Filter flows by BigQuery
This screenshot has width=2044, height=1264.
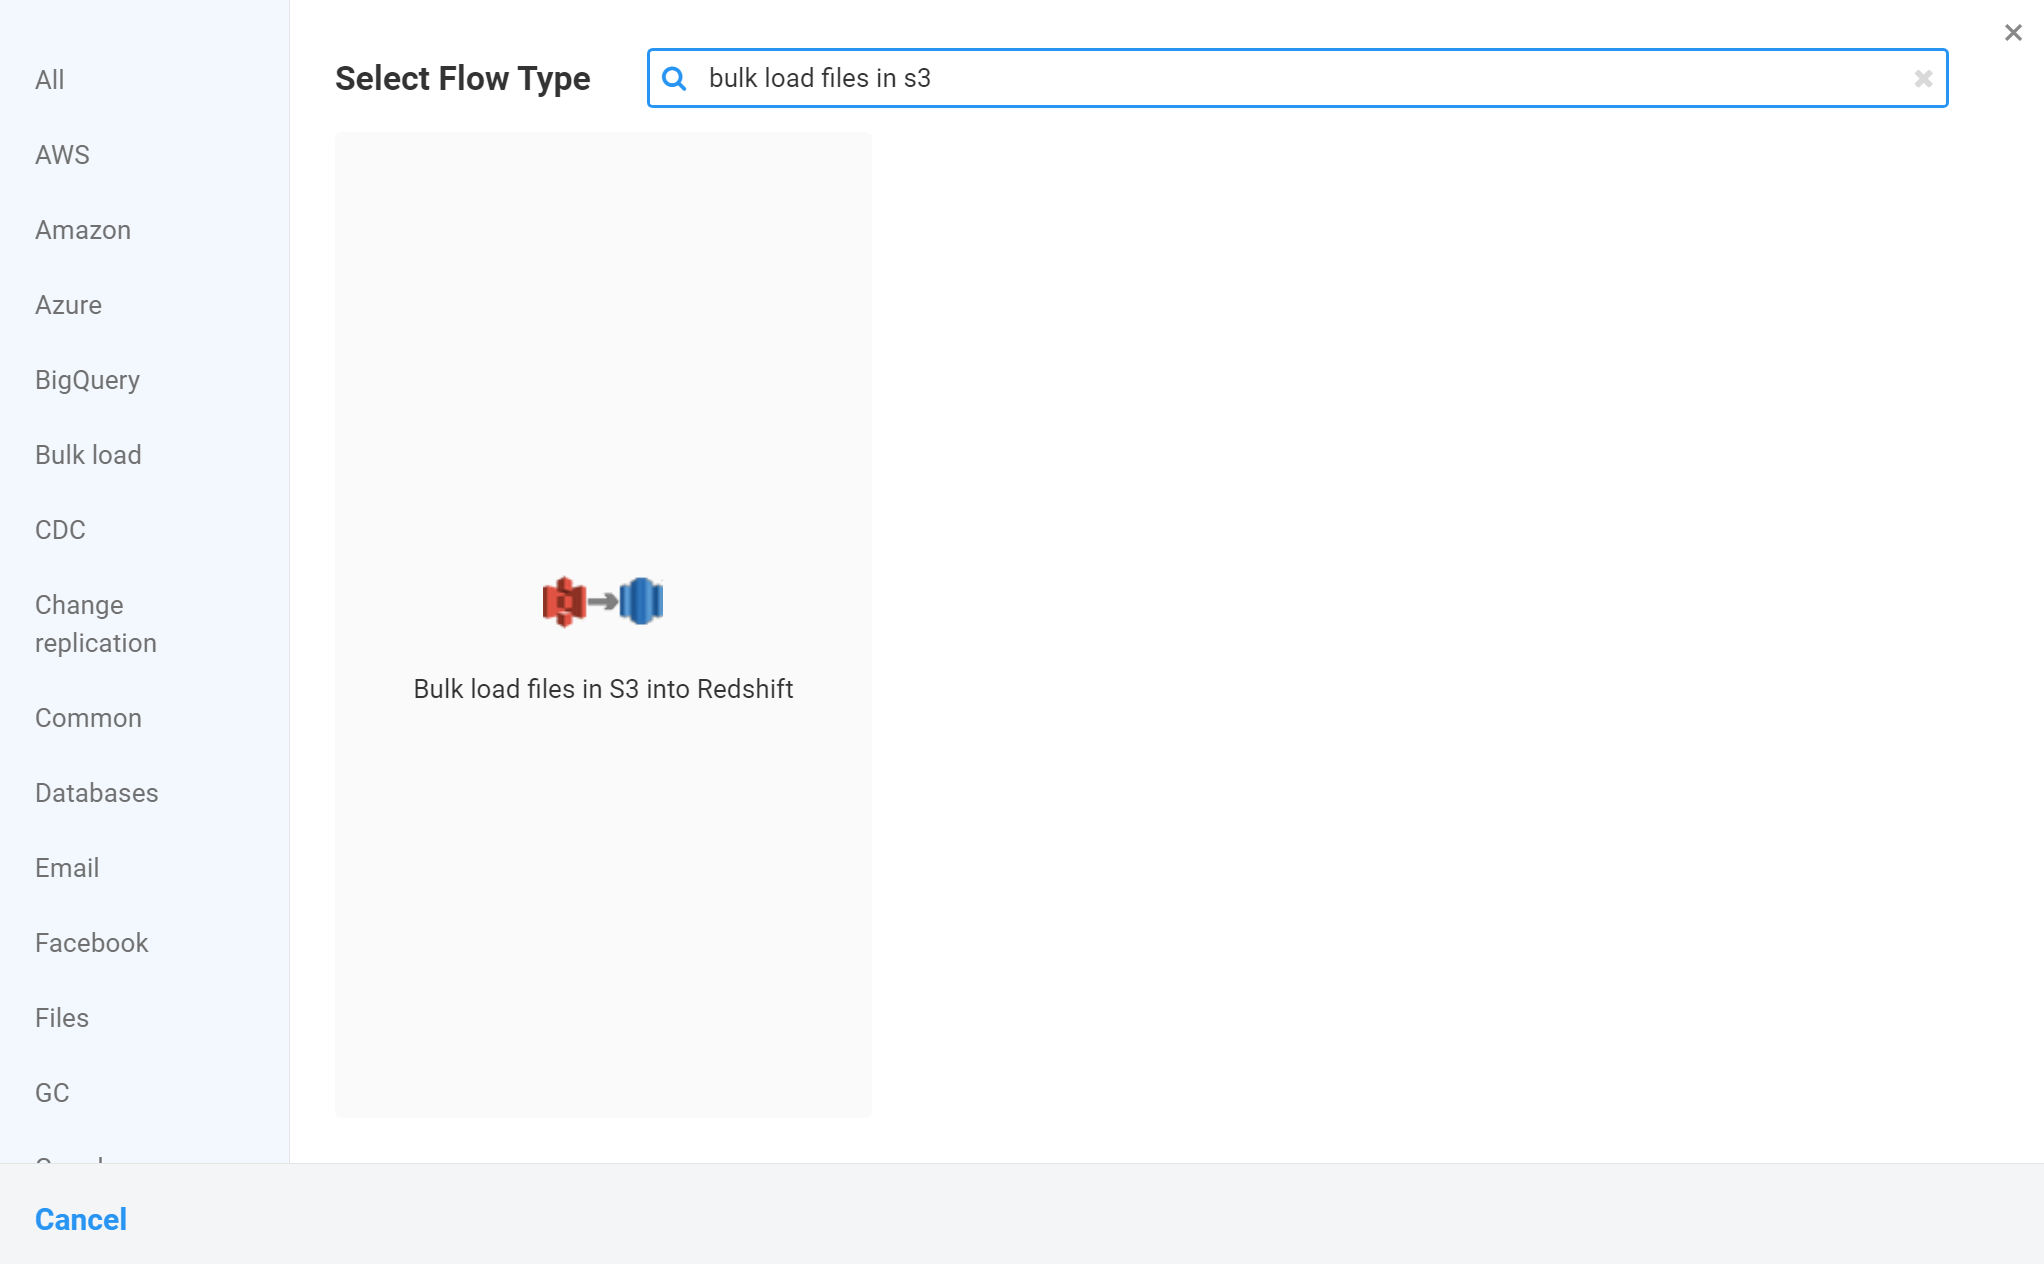[x=87, y=380]
